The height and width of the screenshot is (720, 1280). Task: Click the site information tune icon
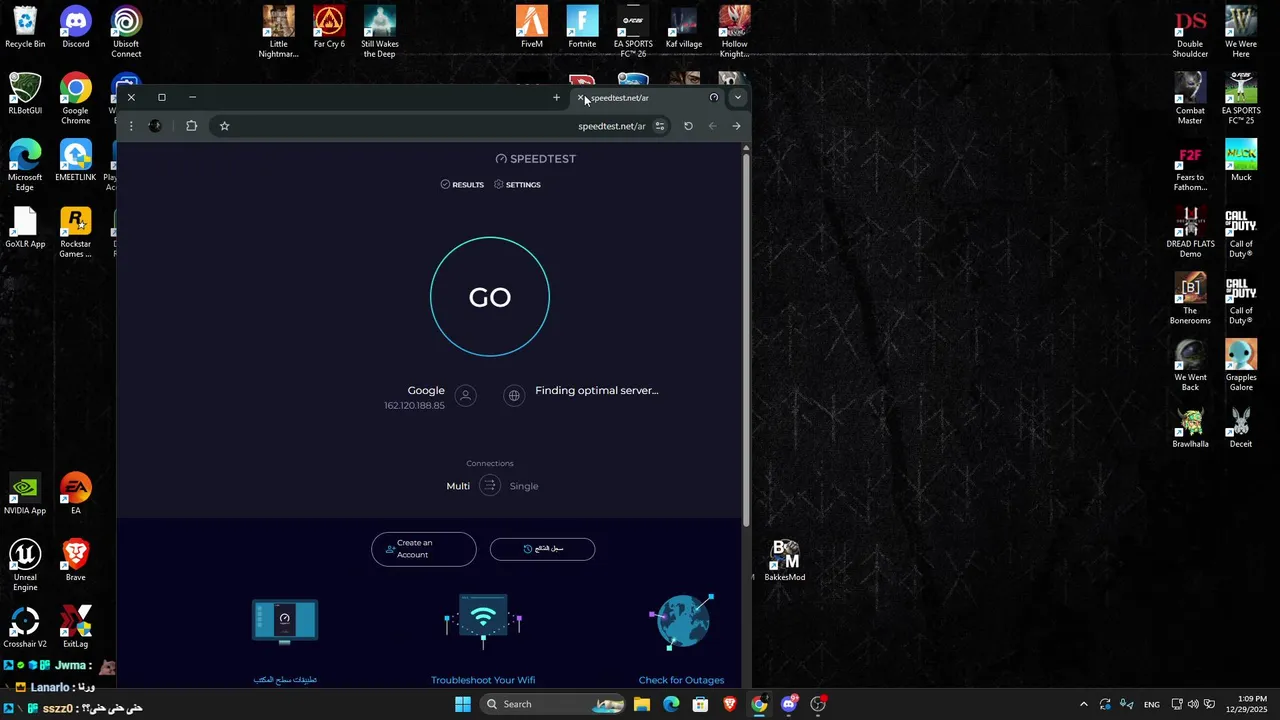pyautogui.click(x=660, y=126)
